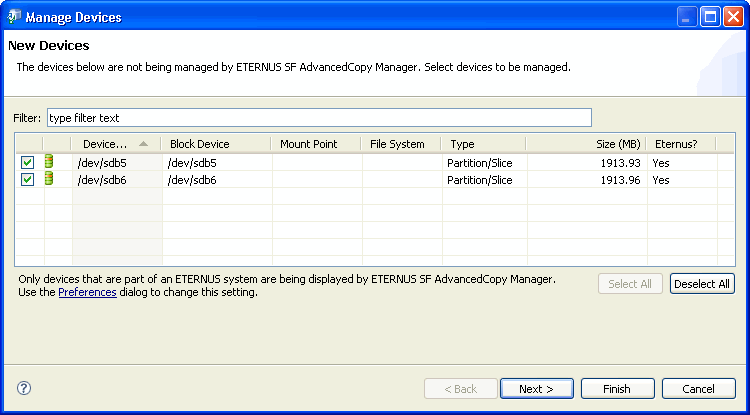Click the Next > button
The width and height of the screenshot is (750, 415).
pyautogui.click(x=537, y=389)
